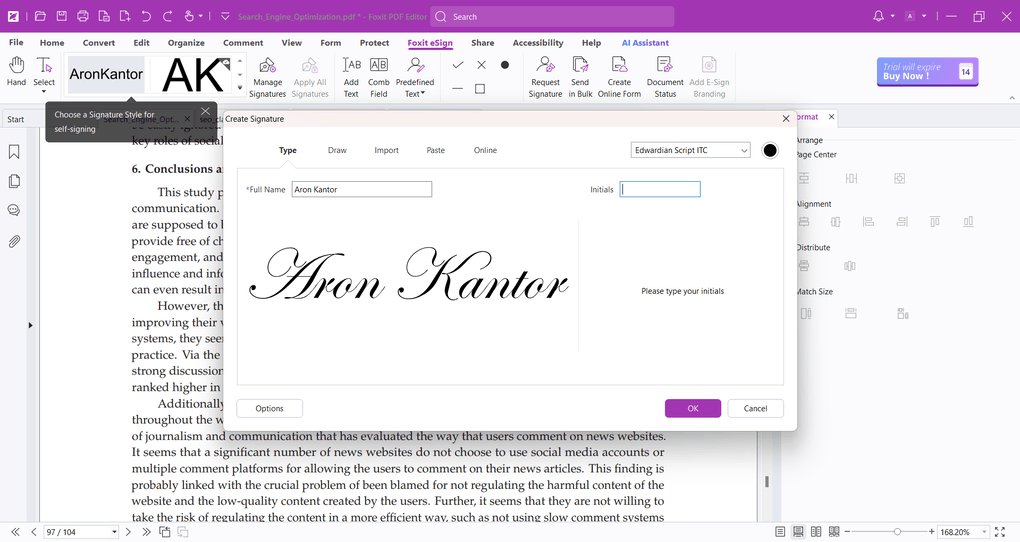Click the OK button
Viewport: 1020px width, 542px height.
pos(692,408)
